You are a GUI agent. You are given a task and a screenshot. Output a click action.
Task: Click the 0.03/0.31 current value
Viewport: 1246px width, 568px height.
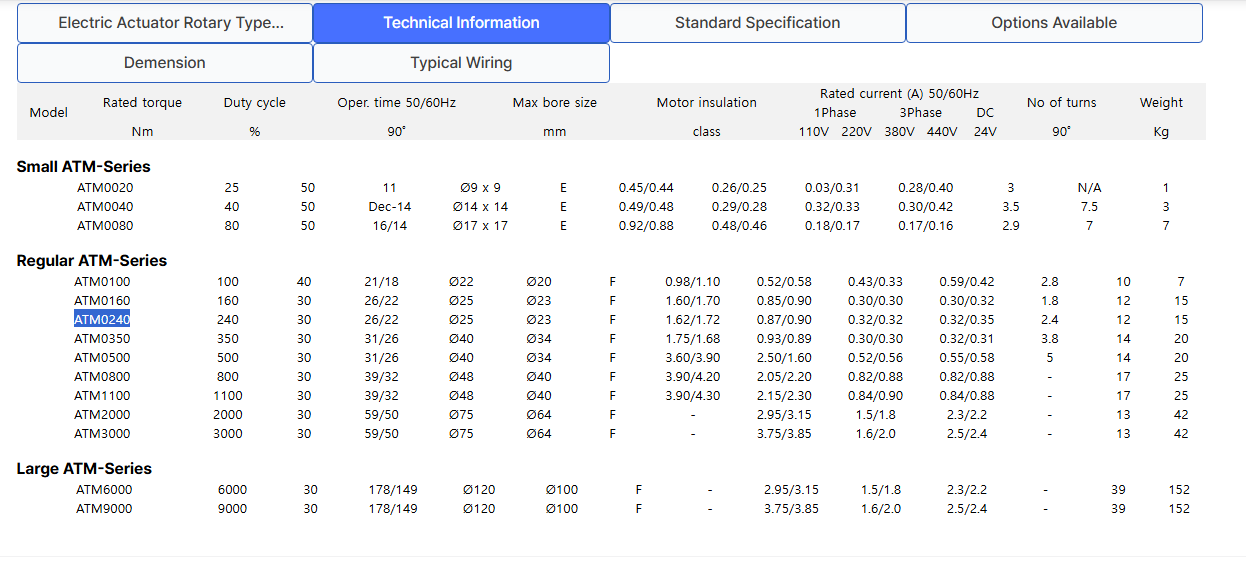coord(832,188)
